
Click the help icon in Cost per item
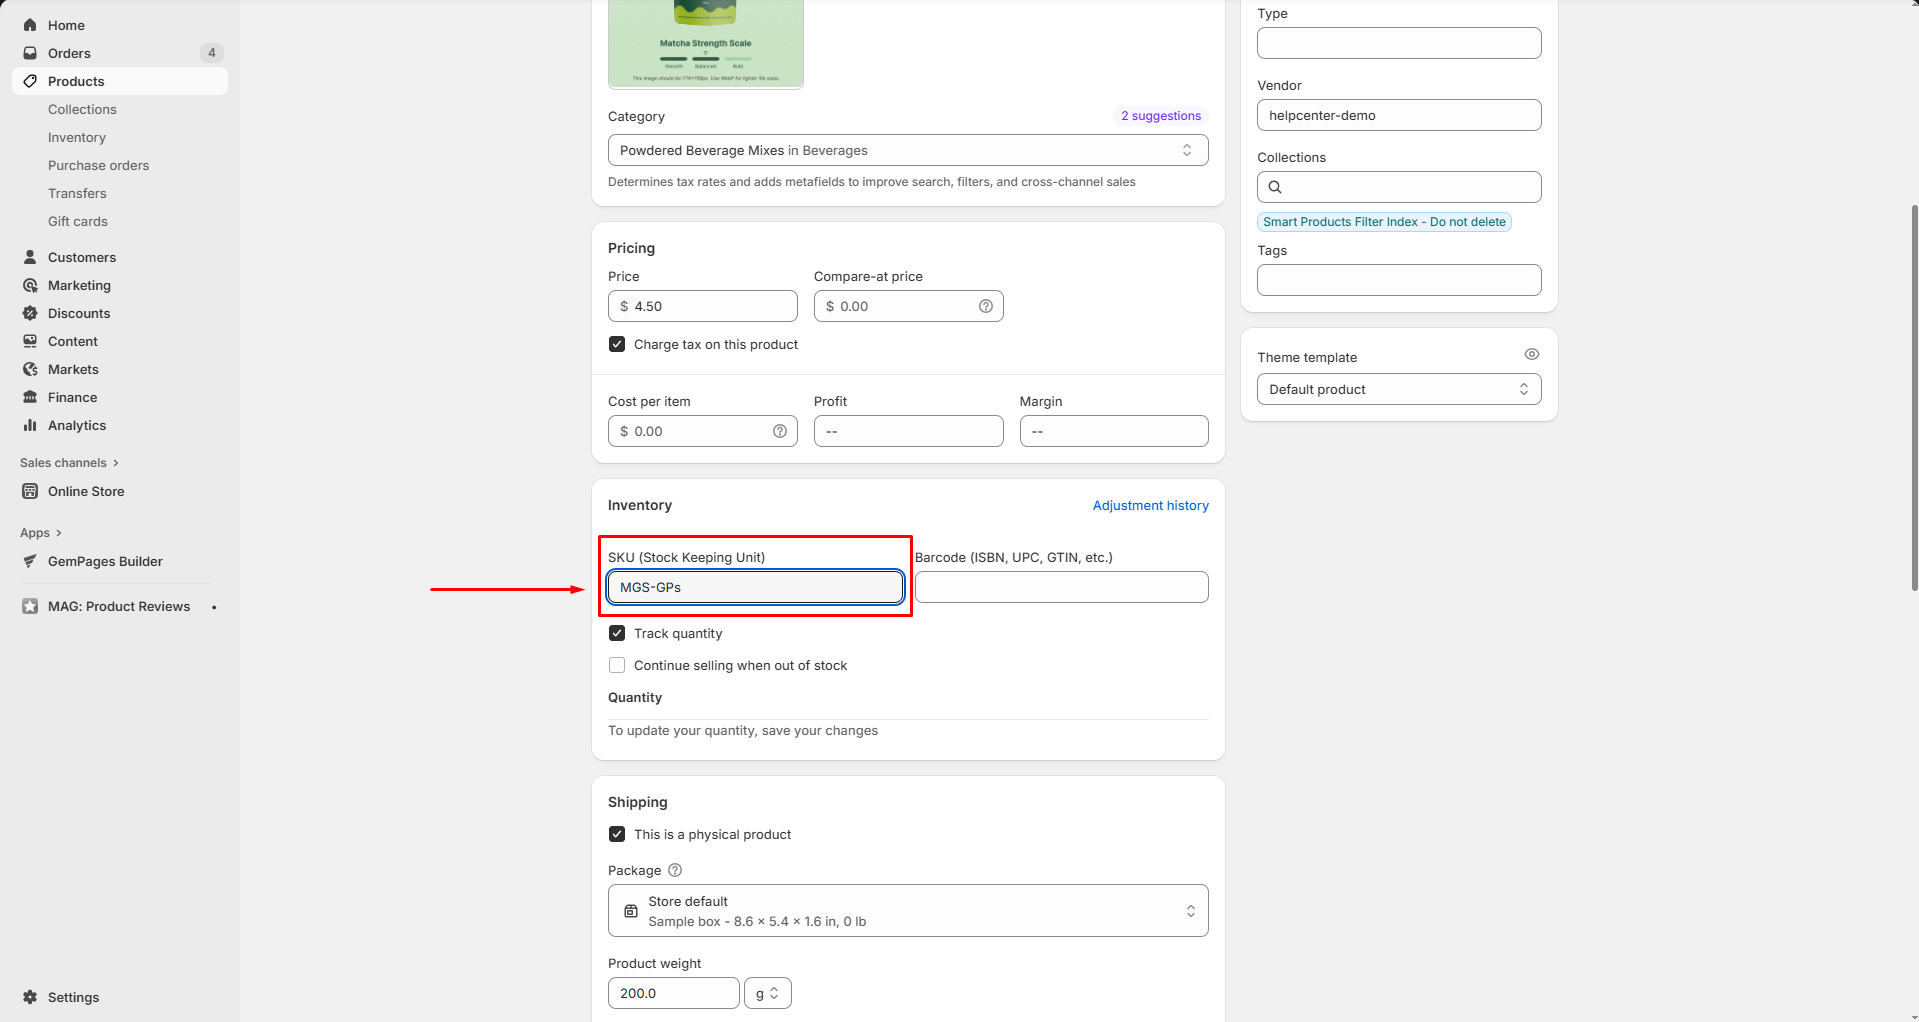(779, 431)
